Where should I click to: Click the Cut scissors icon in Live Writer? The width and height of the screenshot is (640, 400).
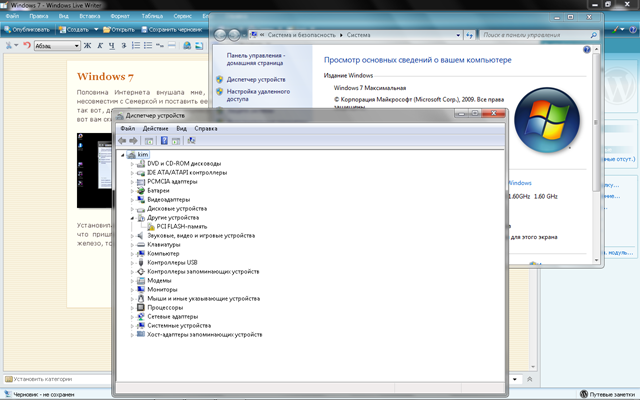point(8,45)
